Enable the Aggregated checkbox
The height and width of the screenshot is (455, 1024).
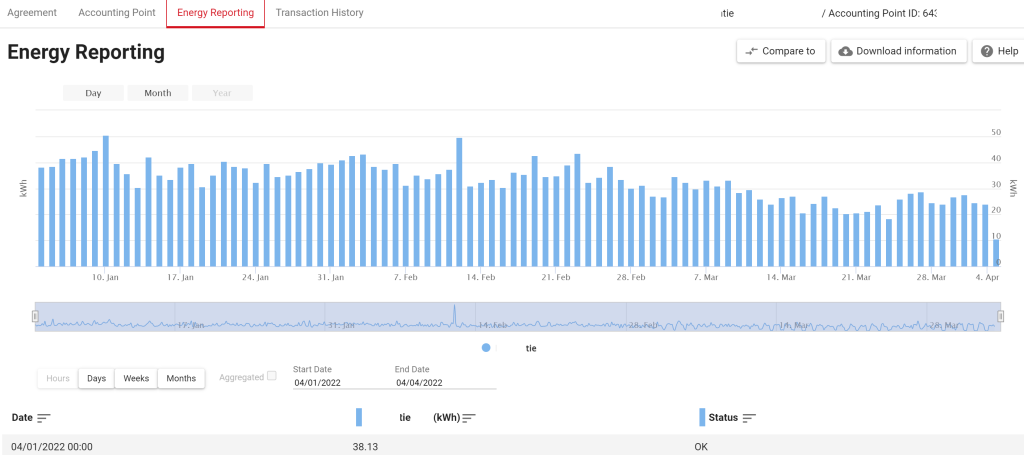(271, 376)
